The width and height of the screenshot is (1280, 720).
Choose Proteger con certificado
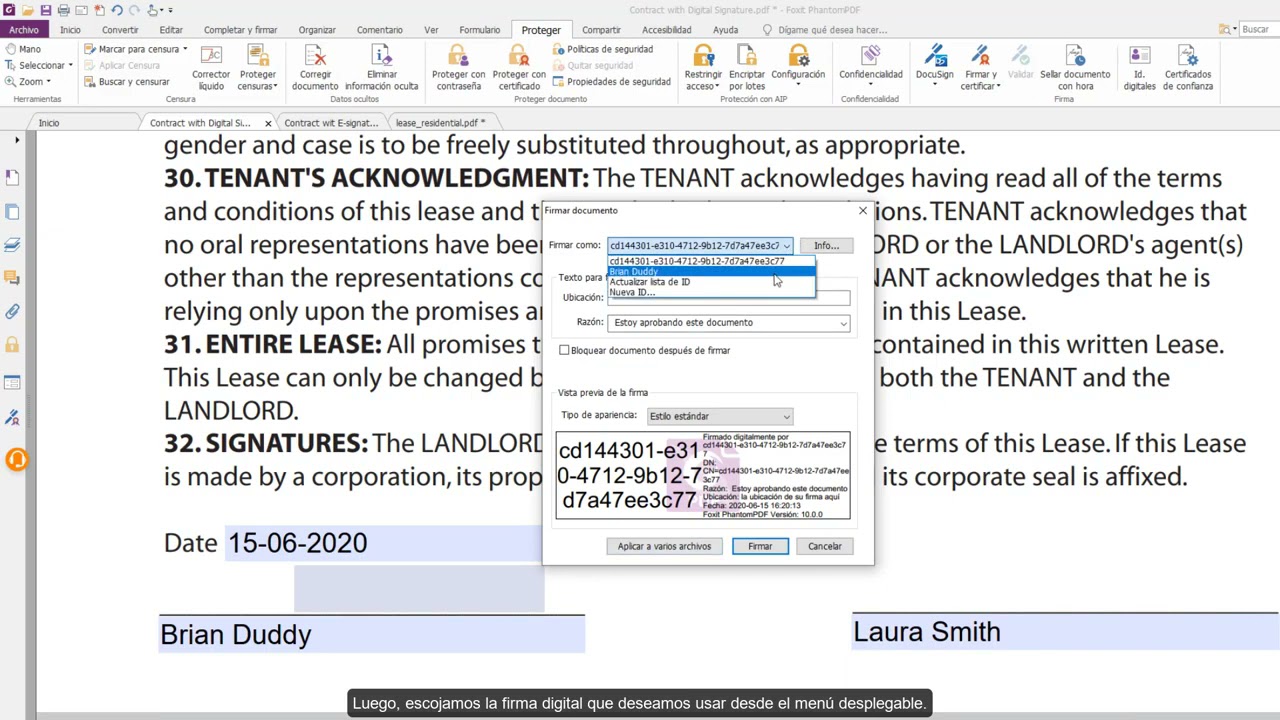[519, 68]
